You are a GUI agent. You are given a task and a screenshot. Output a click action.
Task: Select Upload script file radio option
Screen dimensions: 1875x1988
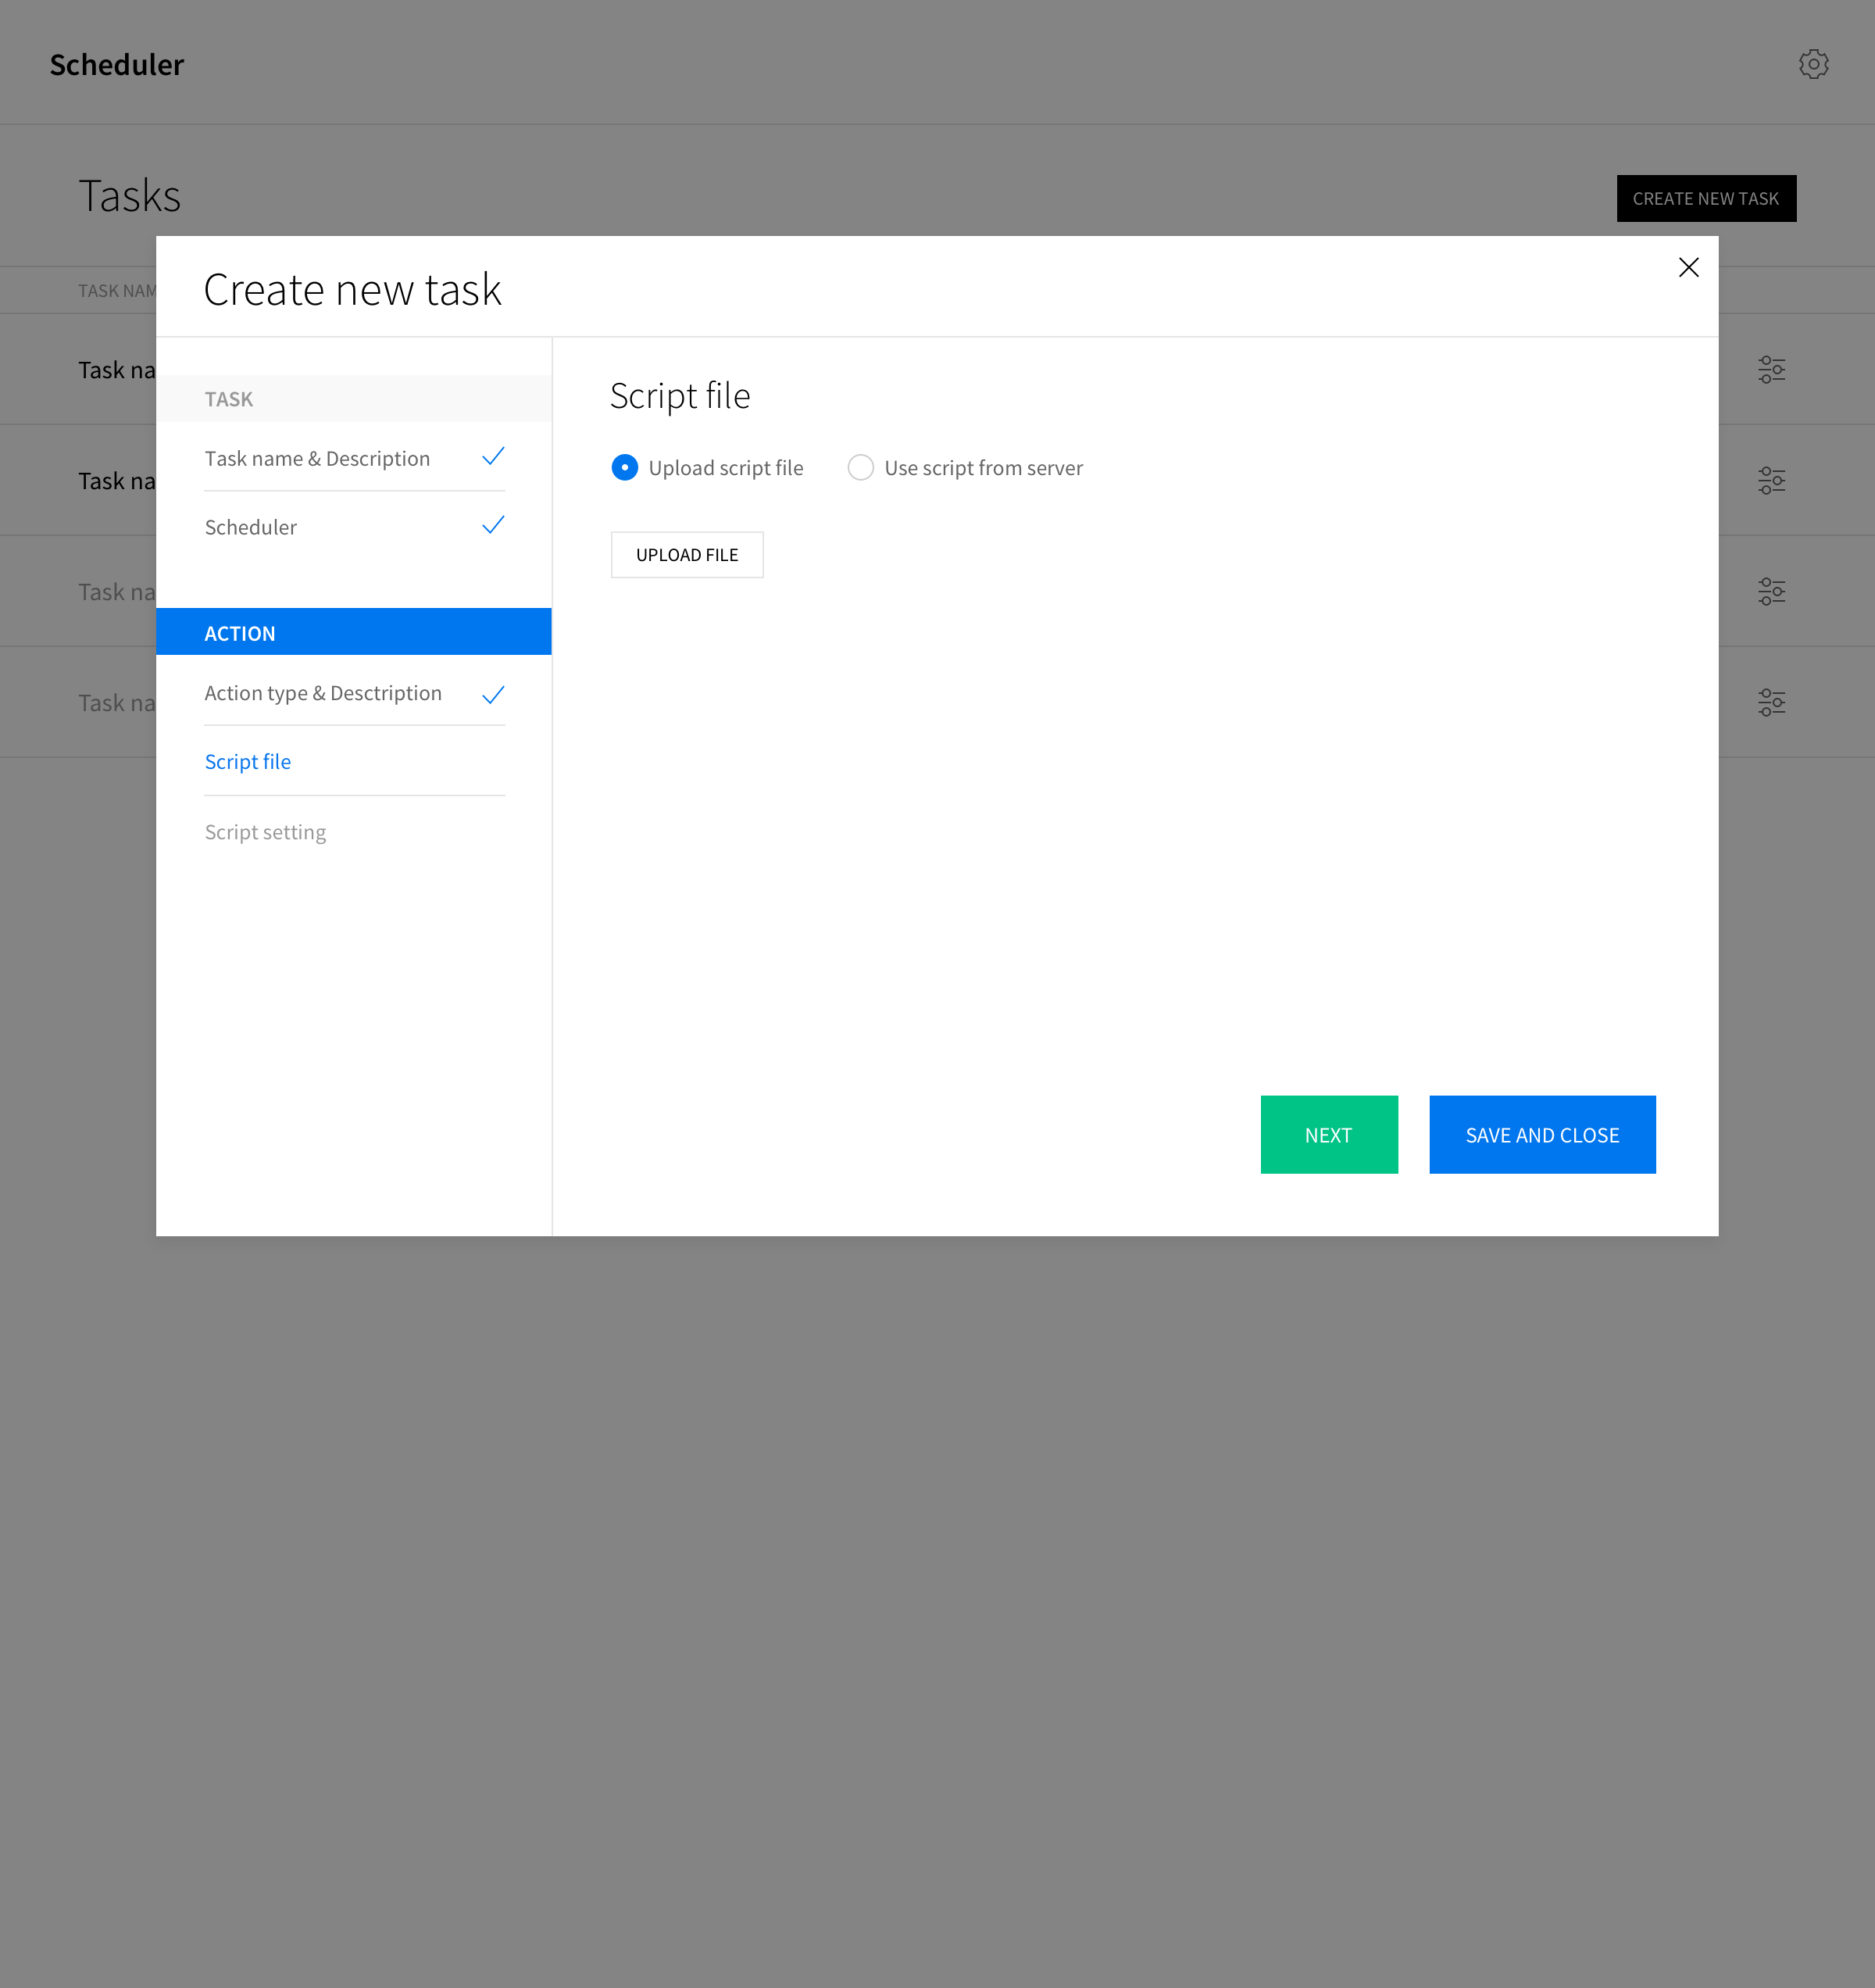pos(625,468)
